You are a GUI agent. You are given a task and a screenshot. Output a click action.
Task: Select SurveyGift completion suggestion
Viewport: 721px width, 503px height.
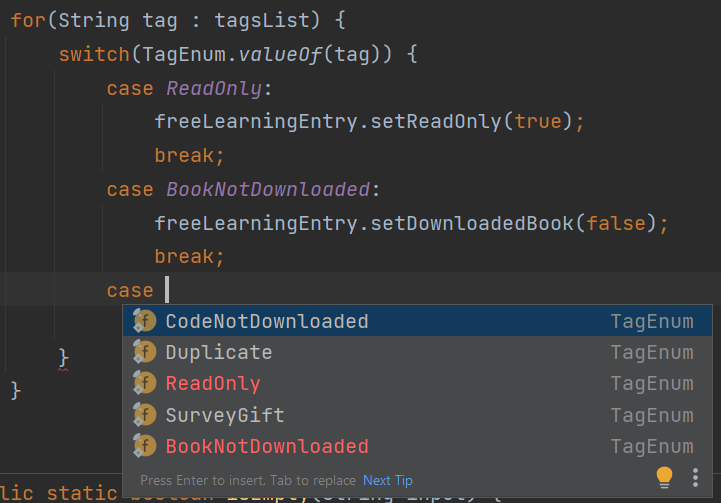point(418,415)
